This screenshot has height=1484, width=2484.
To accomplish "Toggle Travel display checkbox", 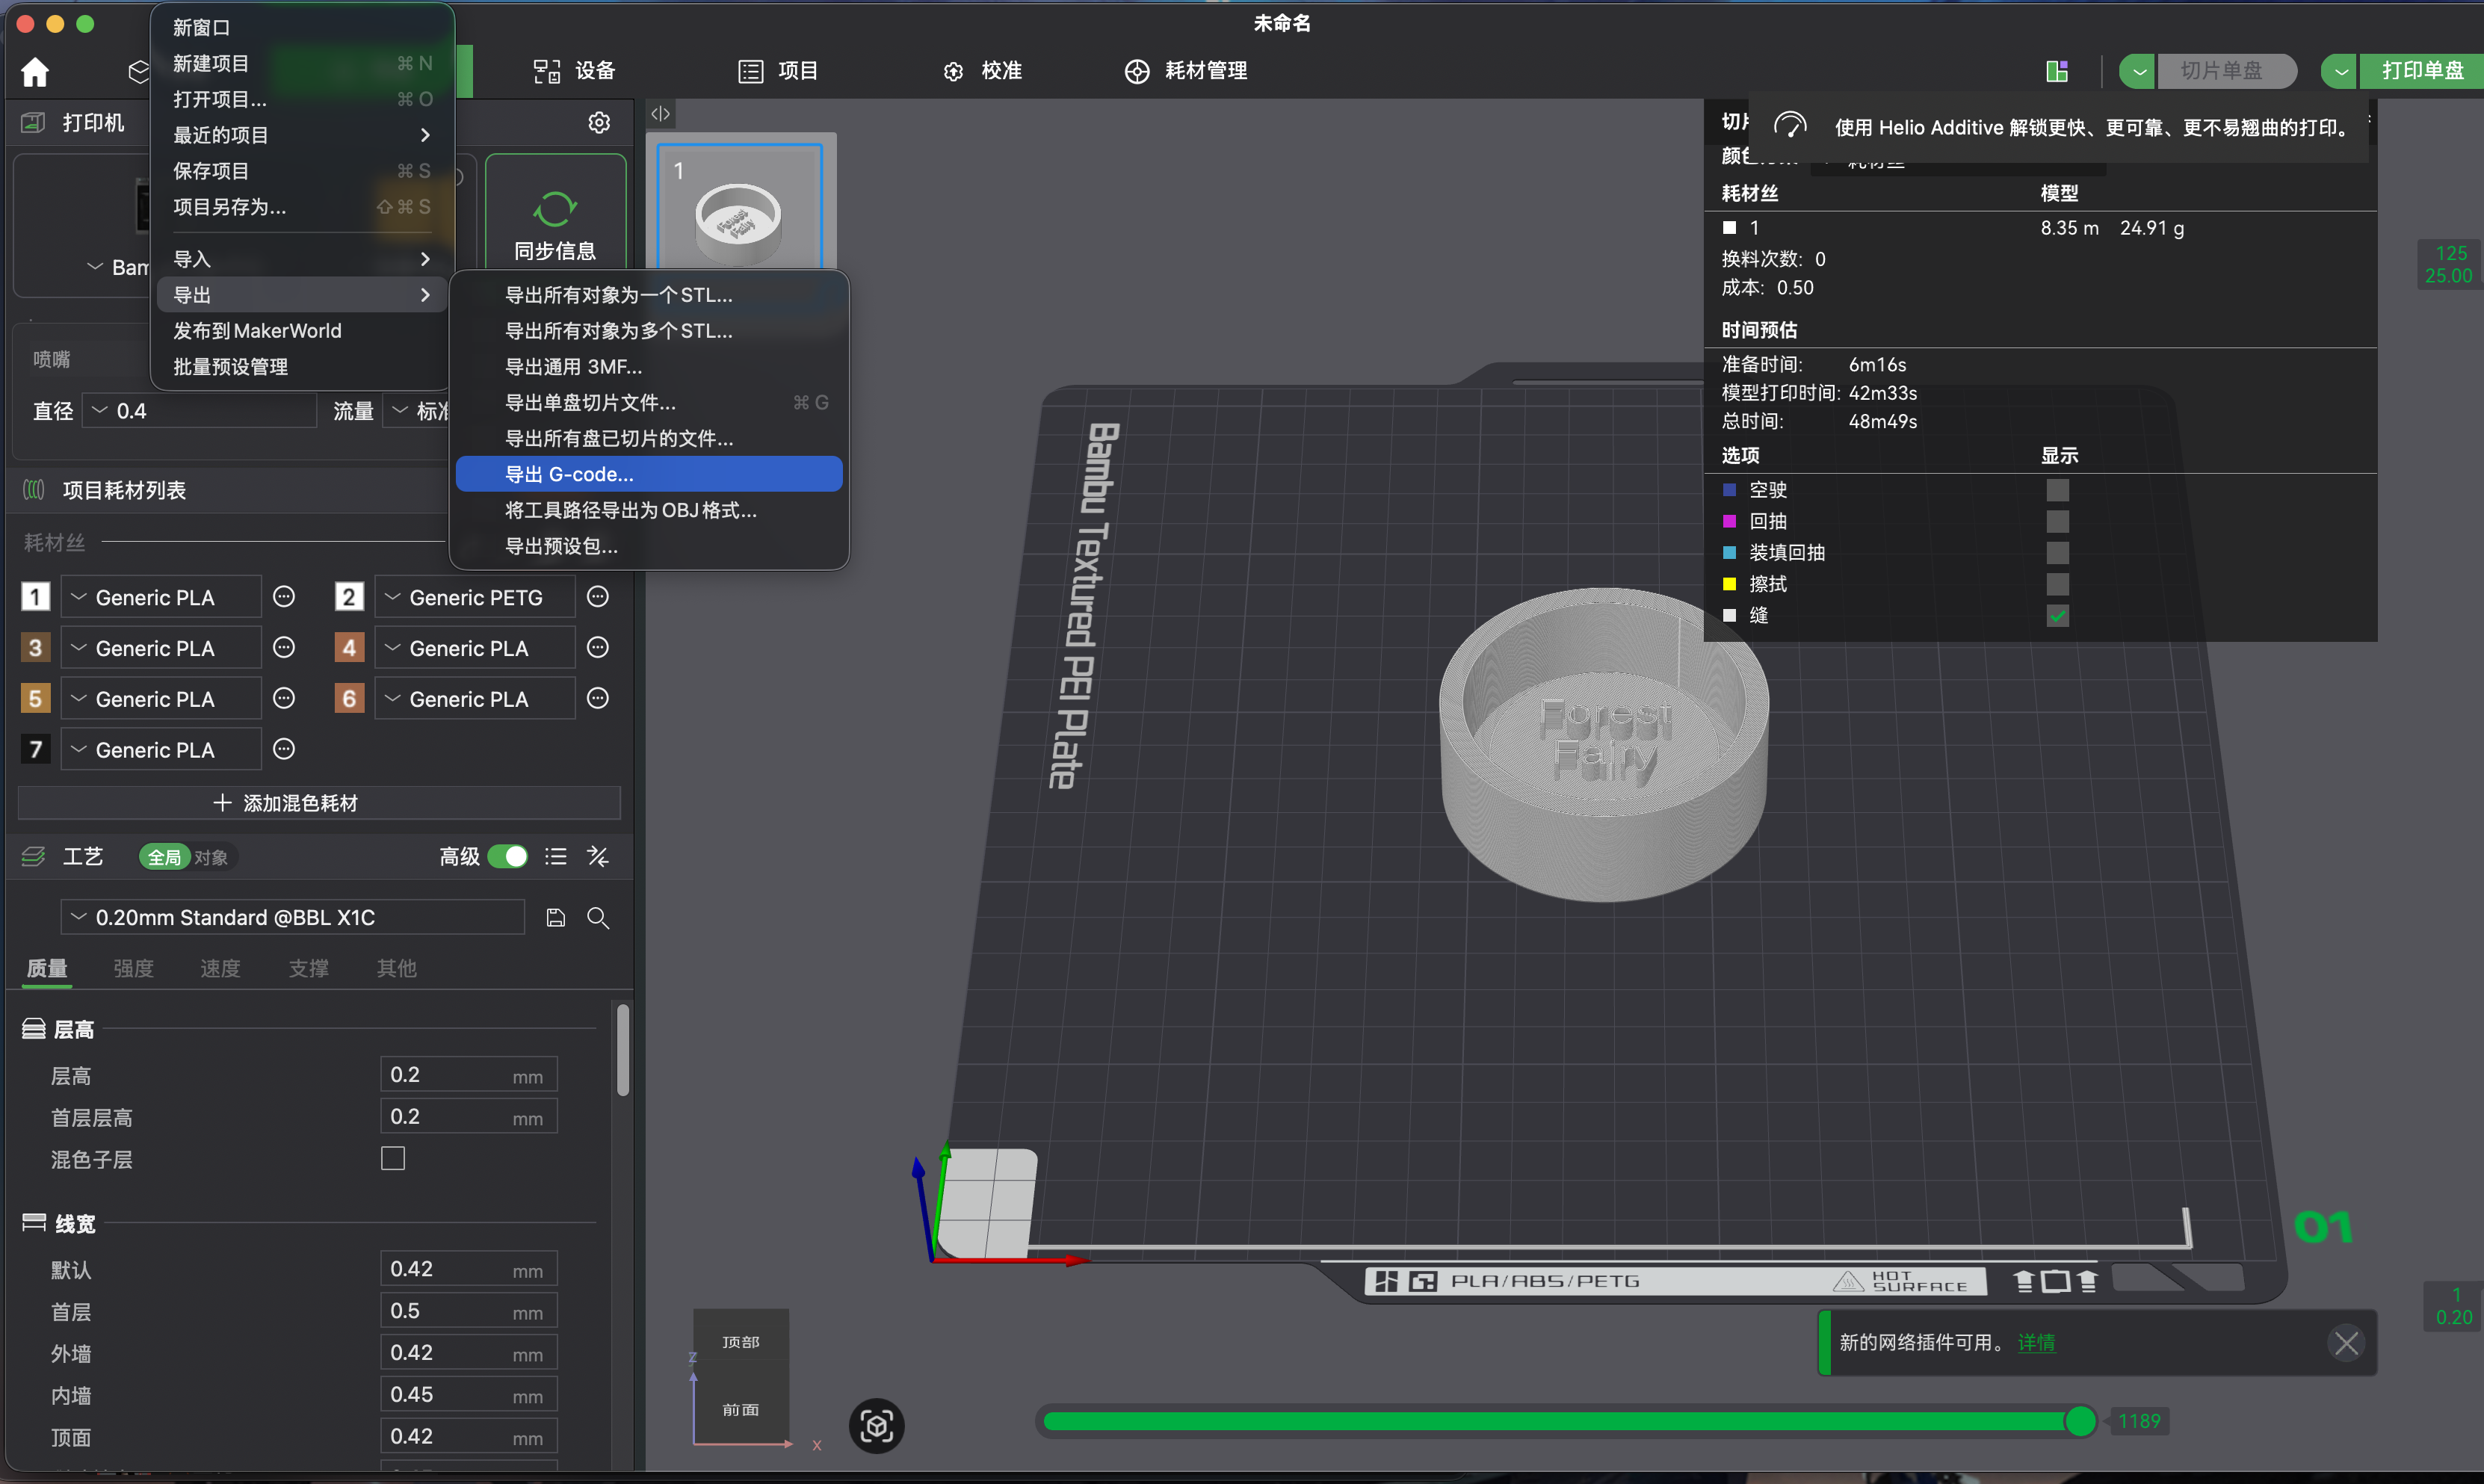I will click(x=2057, y=490).
